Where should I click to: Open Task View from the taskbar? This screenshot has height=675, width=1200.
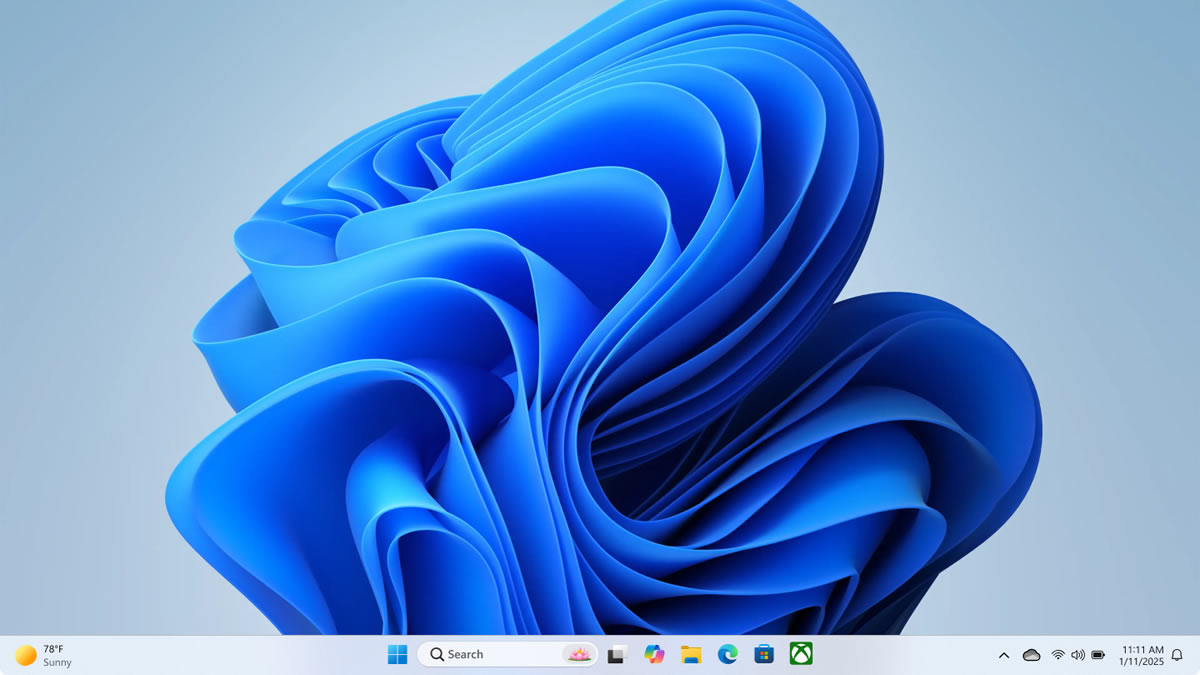[x=617, y=654]
